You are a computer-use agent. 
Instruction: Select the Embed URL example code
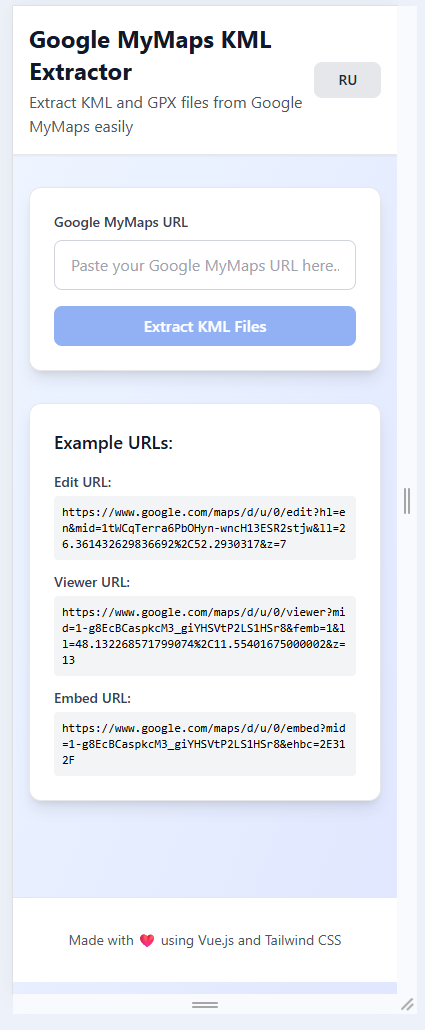click(x=205, y=744)
